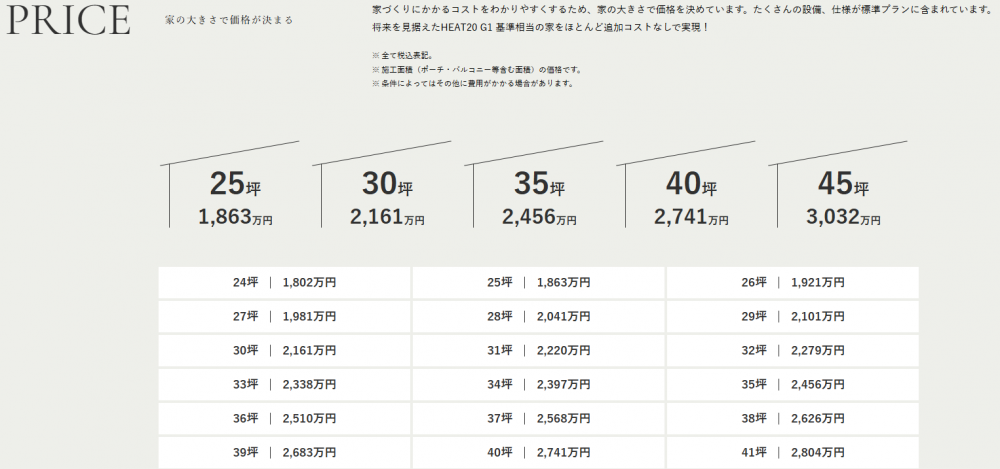Click the 34坪 2,397万円 table cell
This screenshot has height=469, width=1000.
click(x=538, y=385)
